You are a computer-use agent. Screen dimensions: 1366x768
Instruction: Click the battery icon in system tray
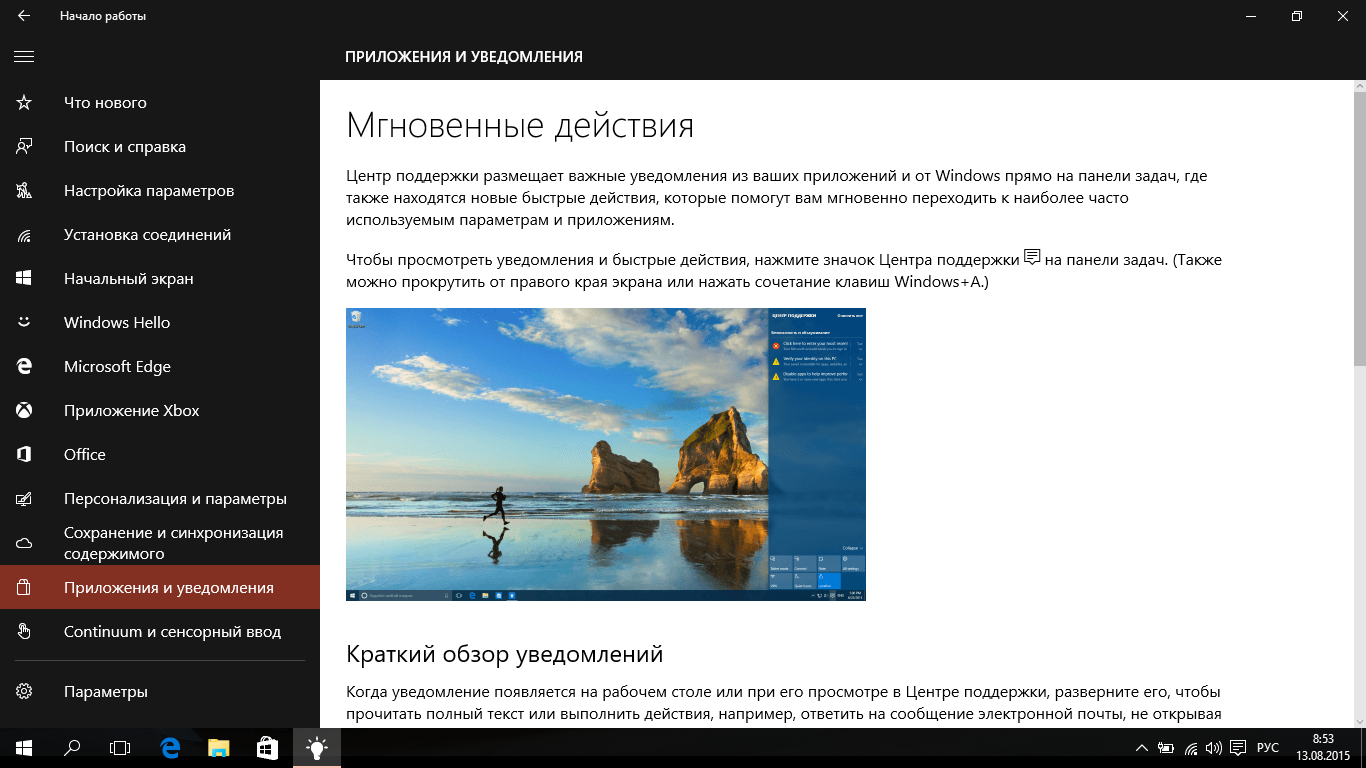tap(1166, 747)
